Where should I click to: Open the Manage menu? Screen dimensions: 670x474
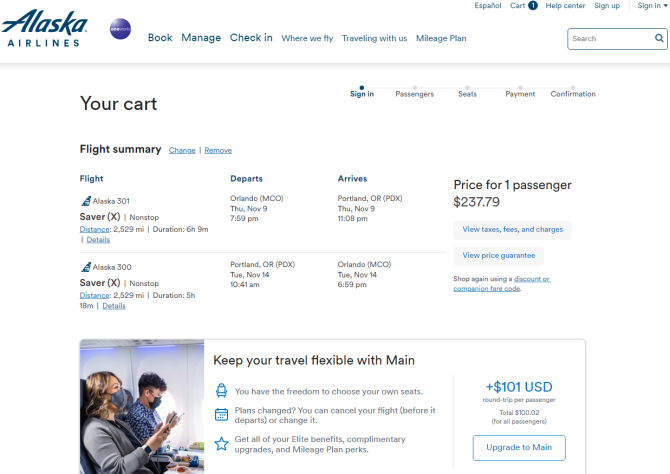[x=201, y=38]
